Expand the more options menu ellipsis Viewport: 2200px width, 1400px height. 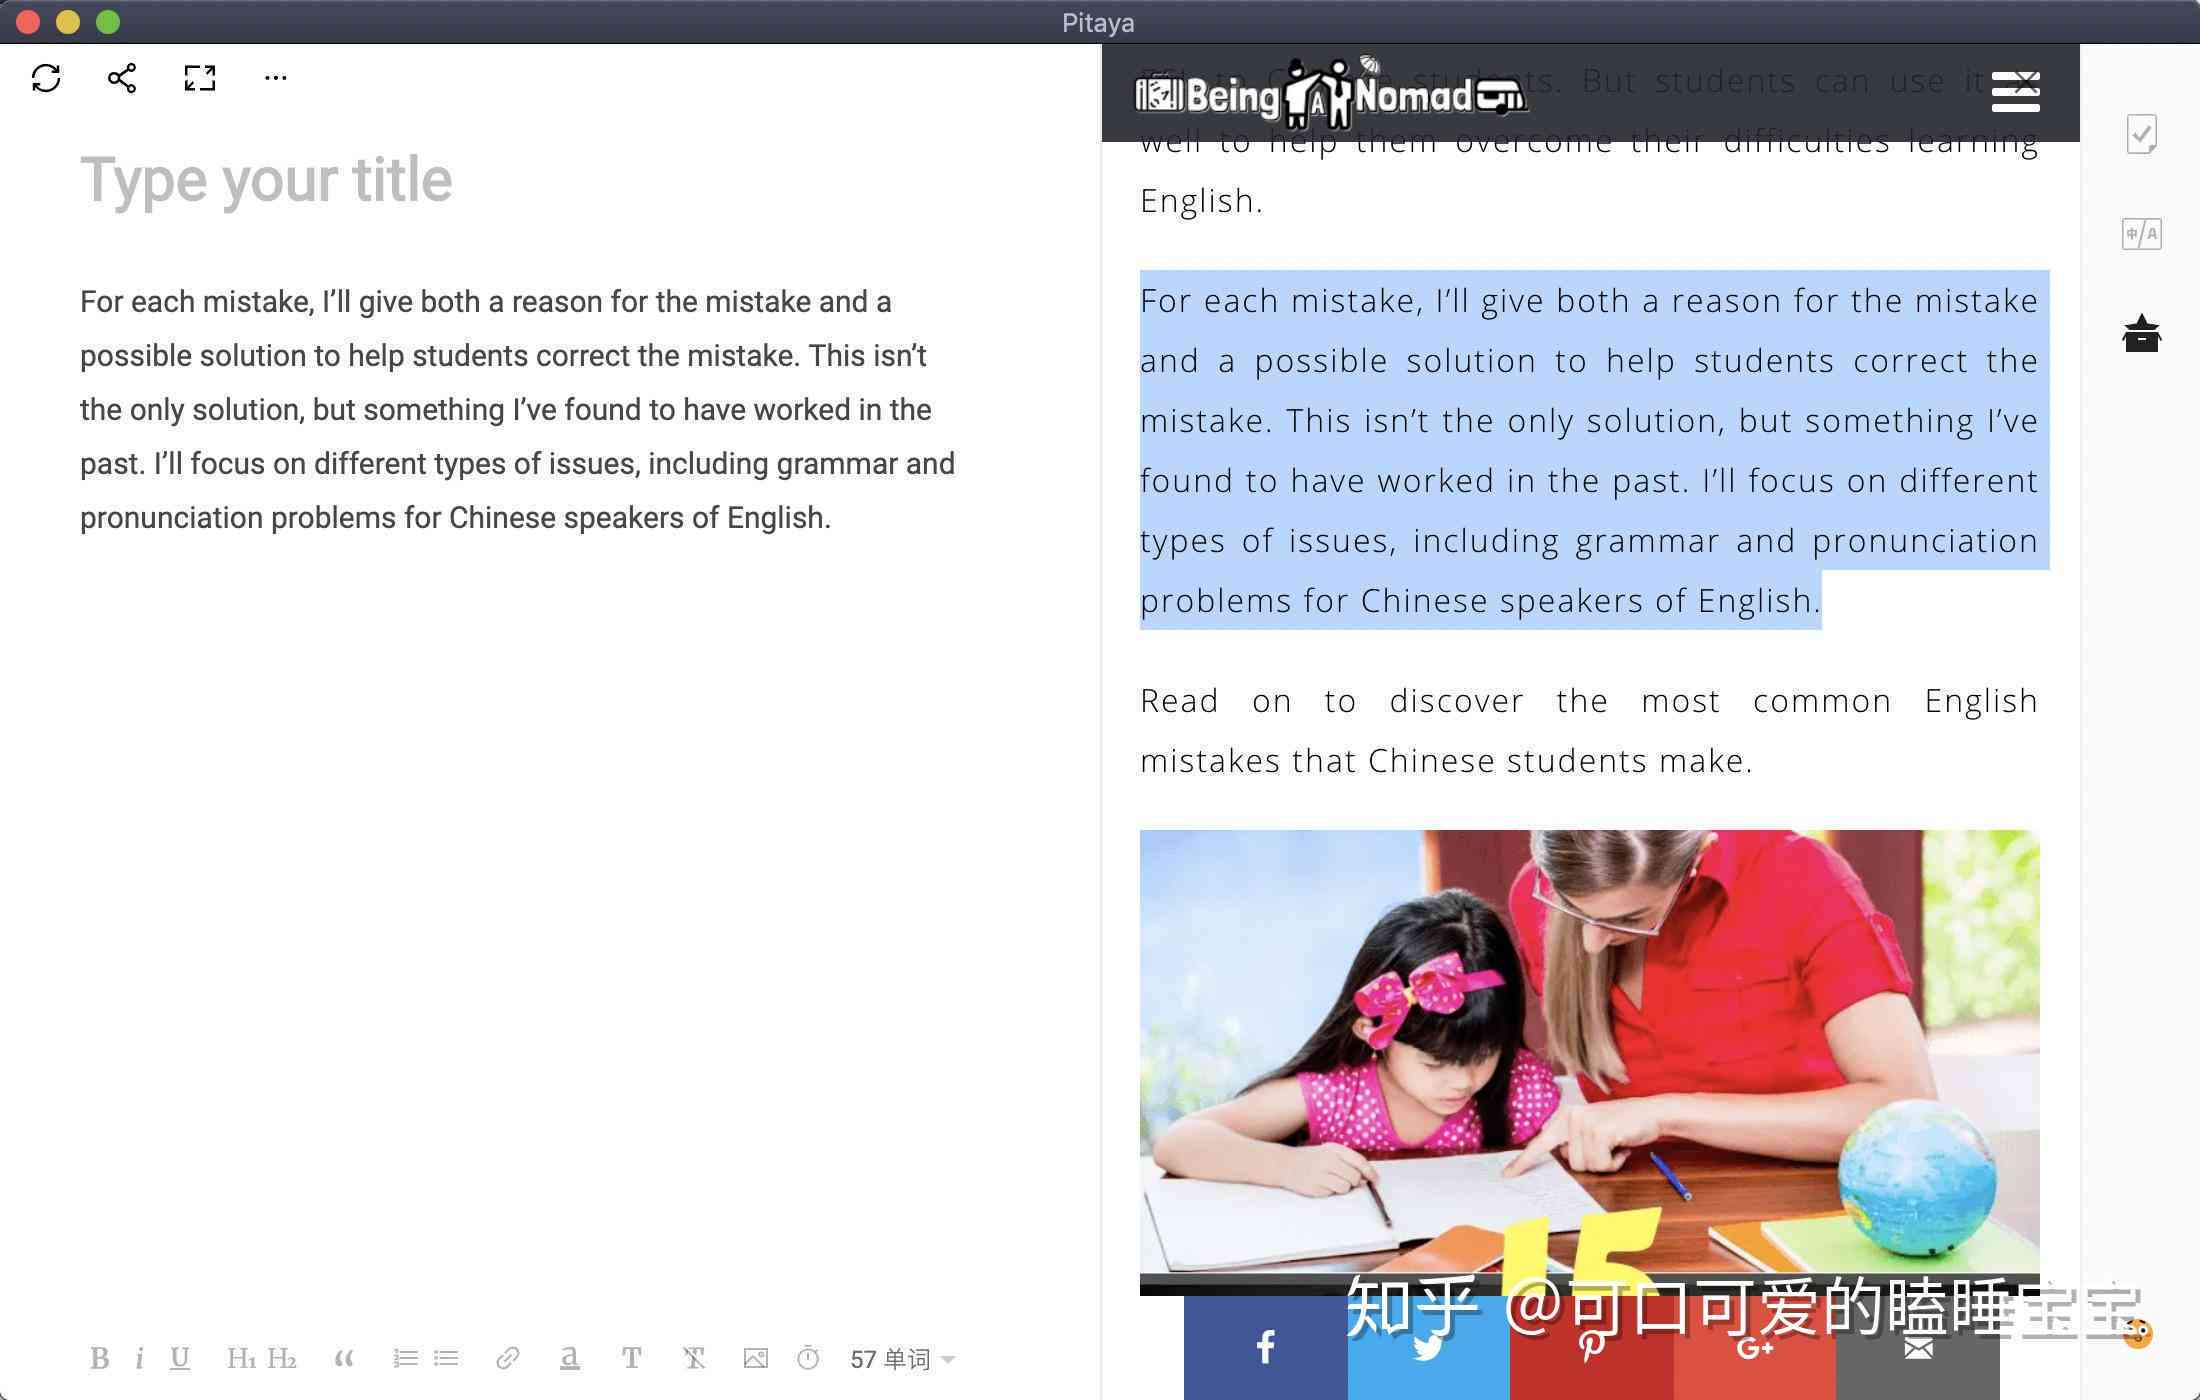point(273,77)
